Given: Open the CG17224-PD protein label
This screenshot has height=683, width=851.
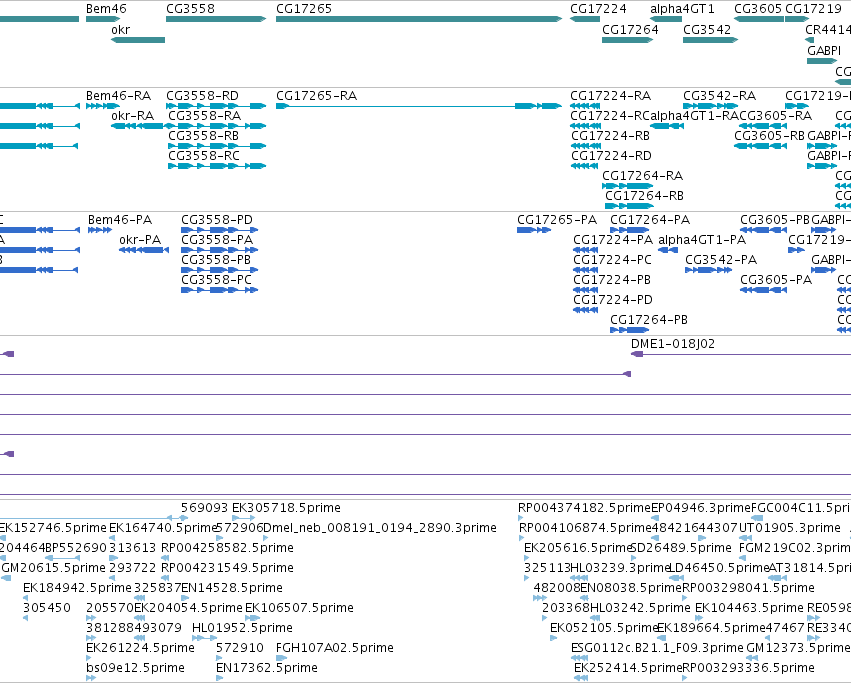Looking at the screenshot, I should click(x=613, y=300).
